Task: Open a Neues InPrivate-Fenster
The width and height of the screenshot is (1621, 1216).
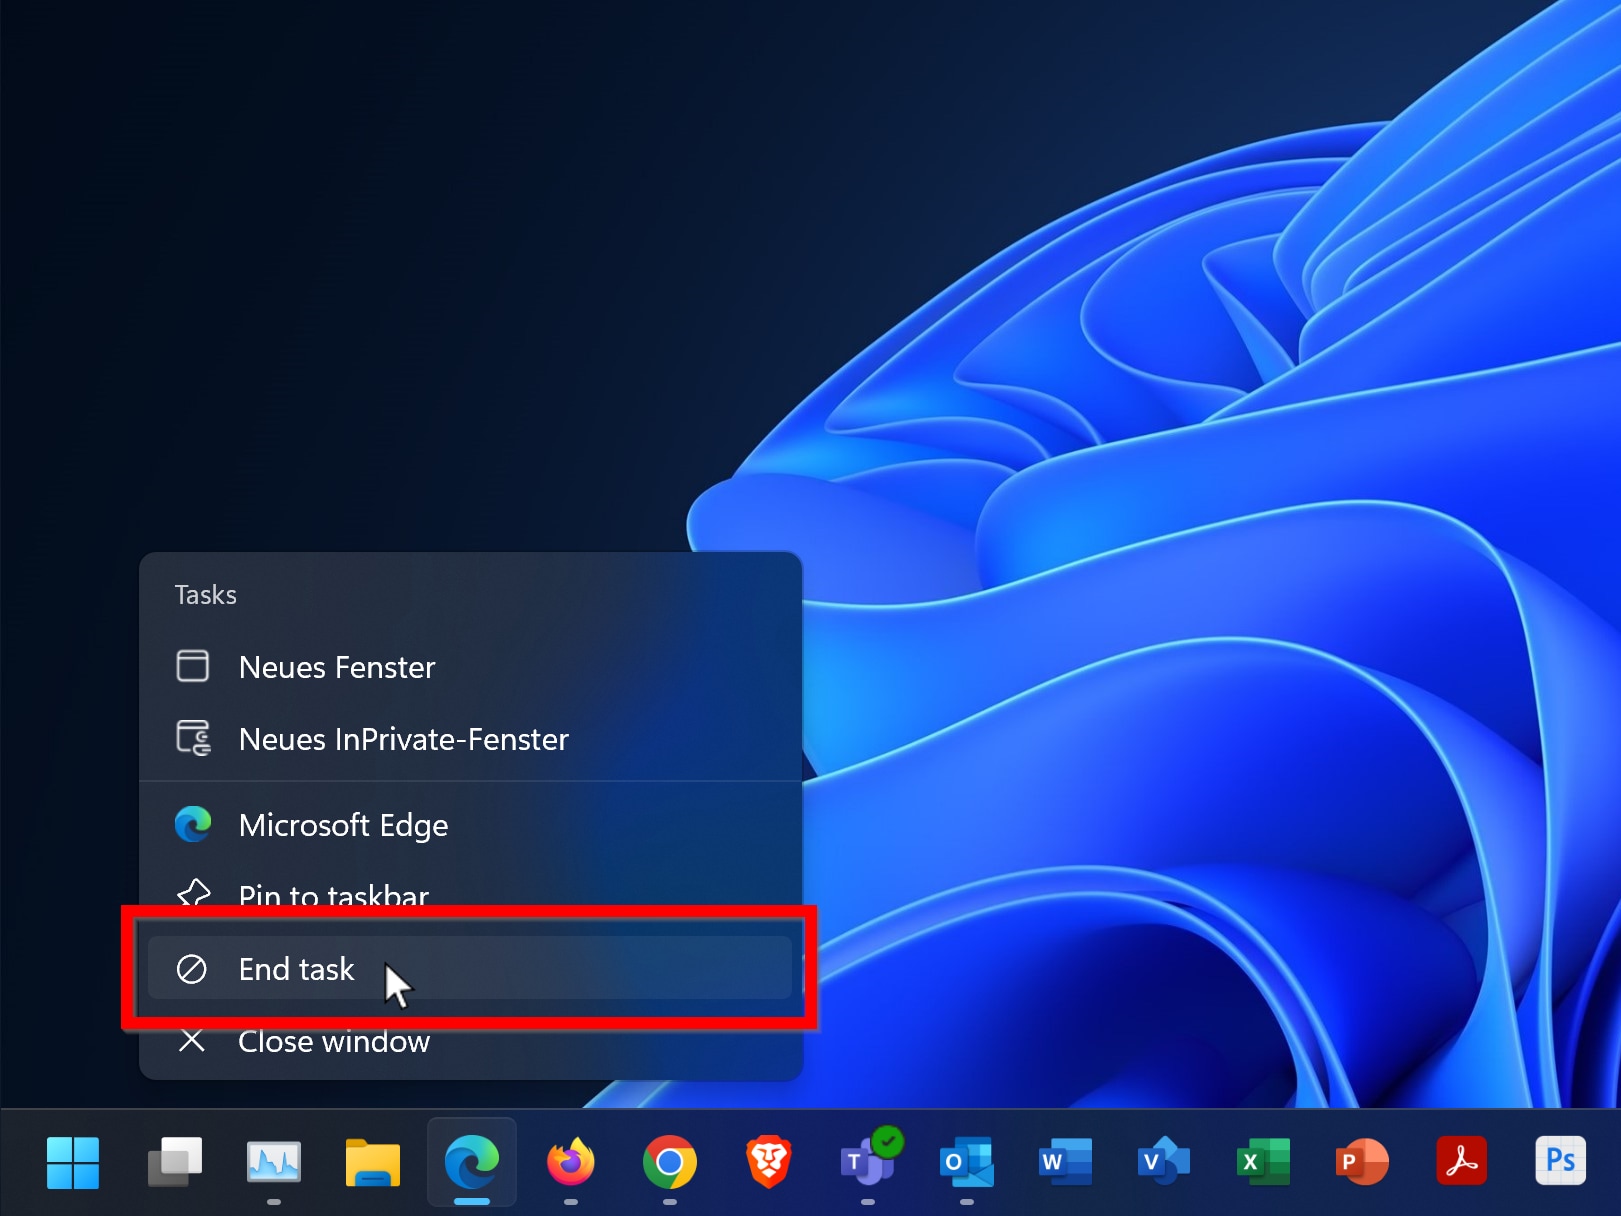Action: pos(403,739)
